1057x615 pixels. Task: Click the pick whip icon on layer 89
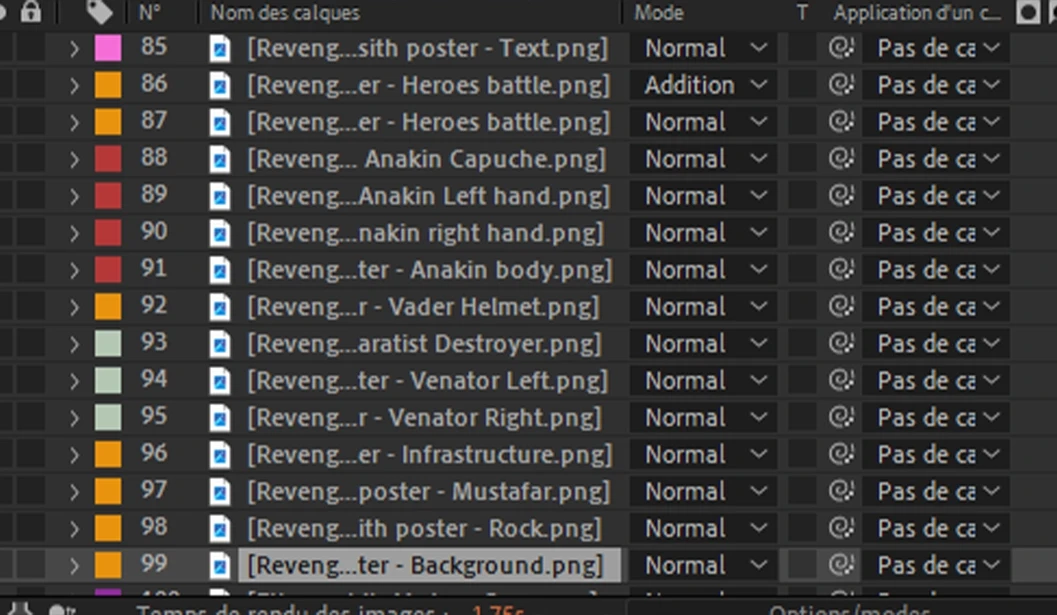[x=841, y=196]
